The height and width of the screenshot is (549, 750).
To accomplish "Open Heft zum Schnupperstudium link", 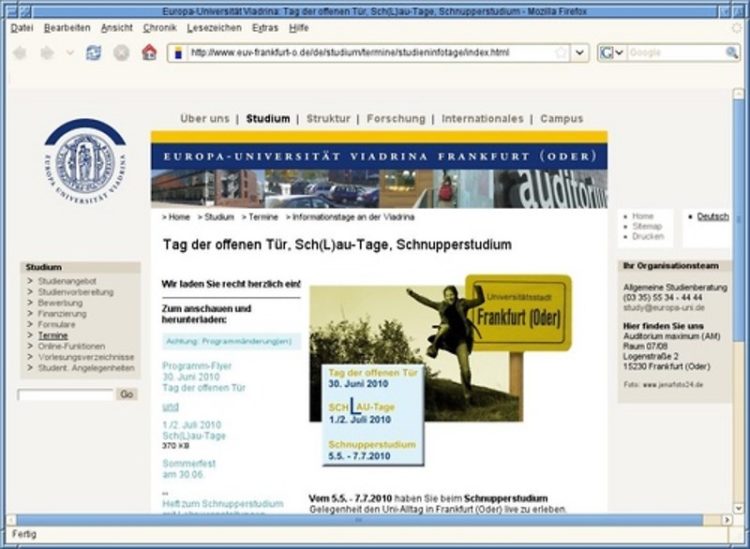I will point(223,504).
